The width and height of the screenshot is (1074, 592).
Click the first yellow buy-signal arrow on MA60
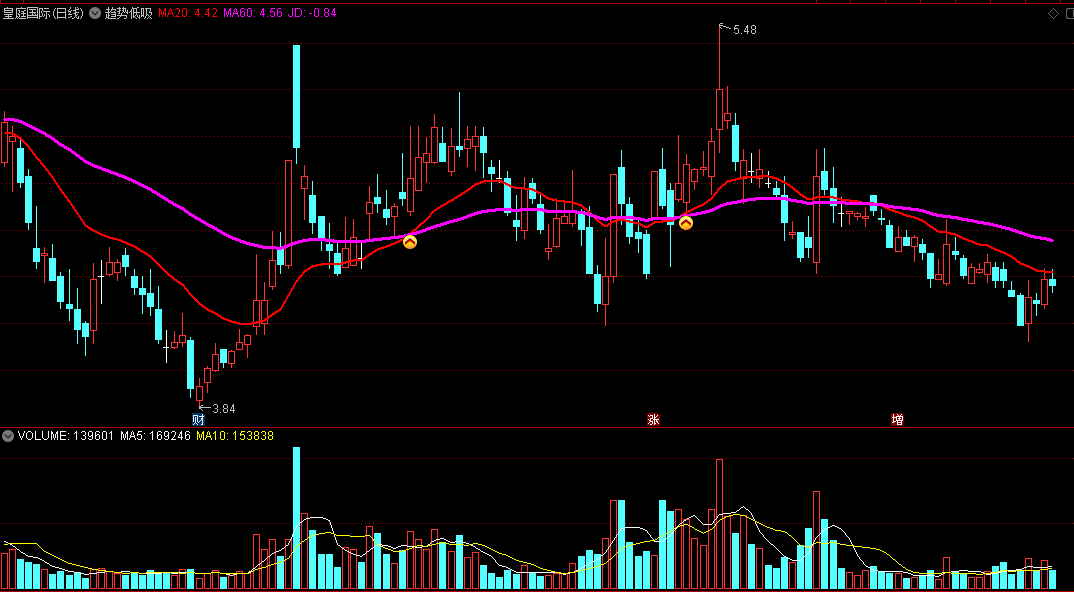[410, 241]
